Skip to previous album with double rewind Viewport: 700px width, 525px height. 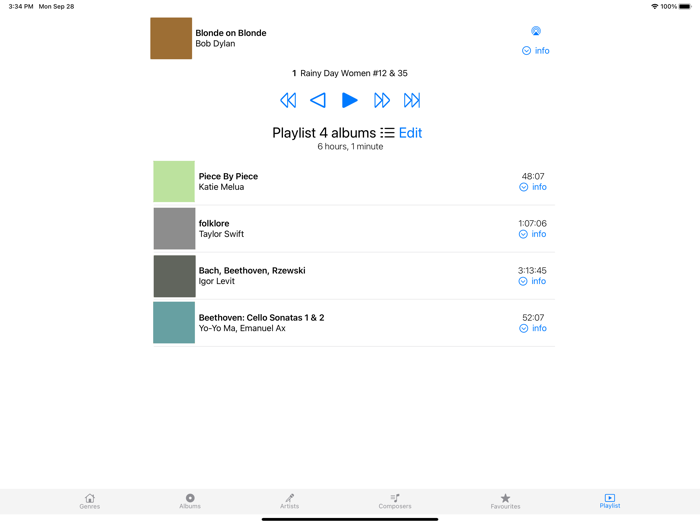coord(288,100)
